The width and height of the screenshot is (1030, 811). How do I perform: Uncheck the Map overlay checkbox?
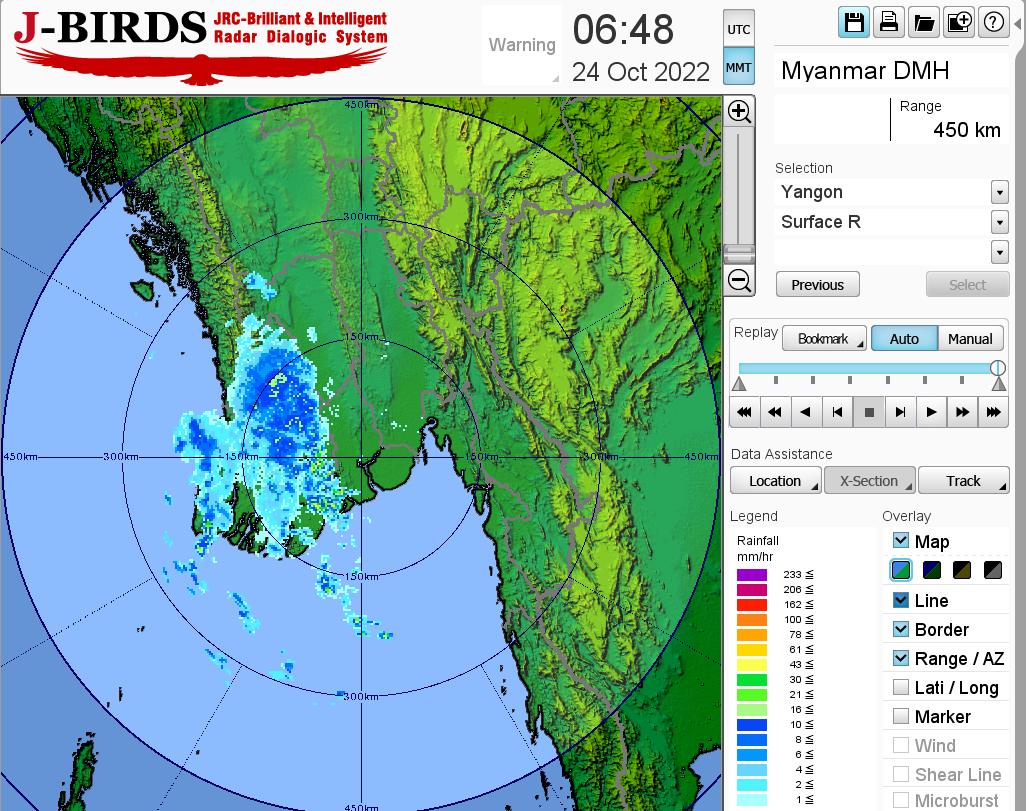[901, 541]
